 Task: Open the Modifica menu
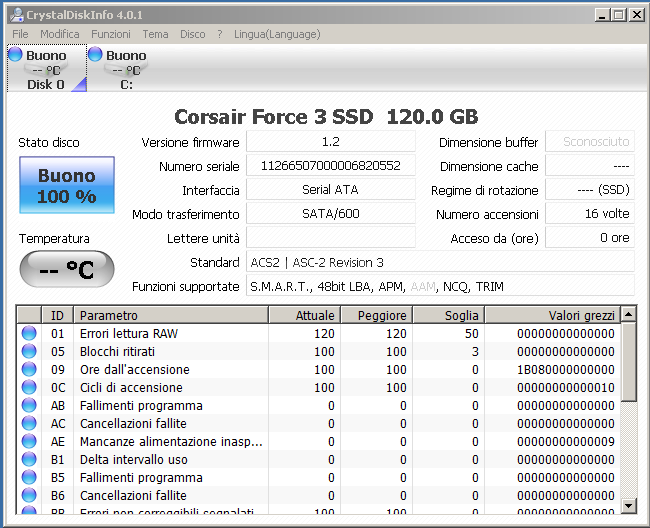[x=60, y=34]
